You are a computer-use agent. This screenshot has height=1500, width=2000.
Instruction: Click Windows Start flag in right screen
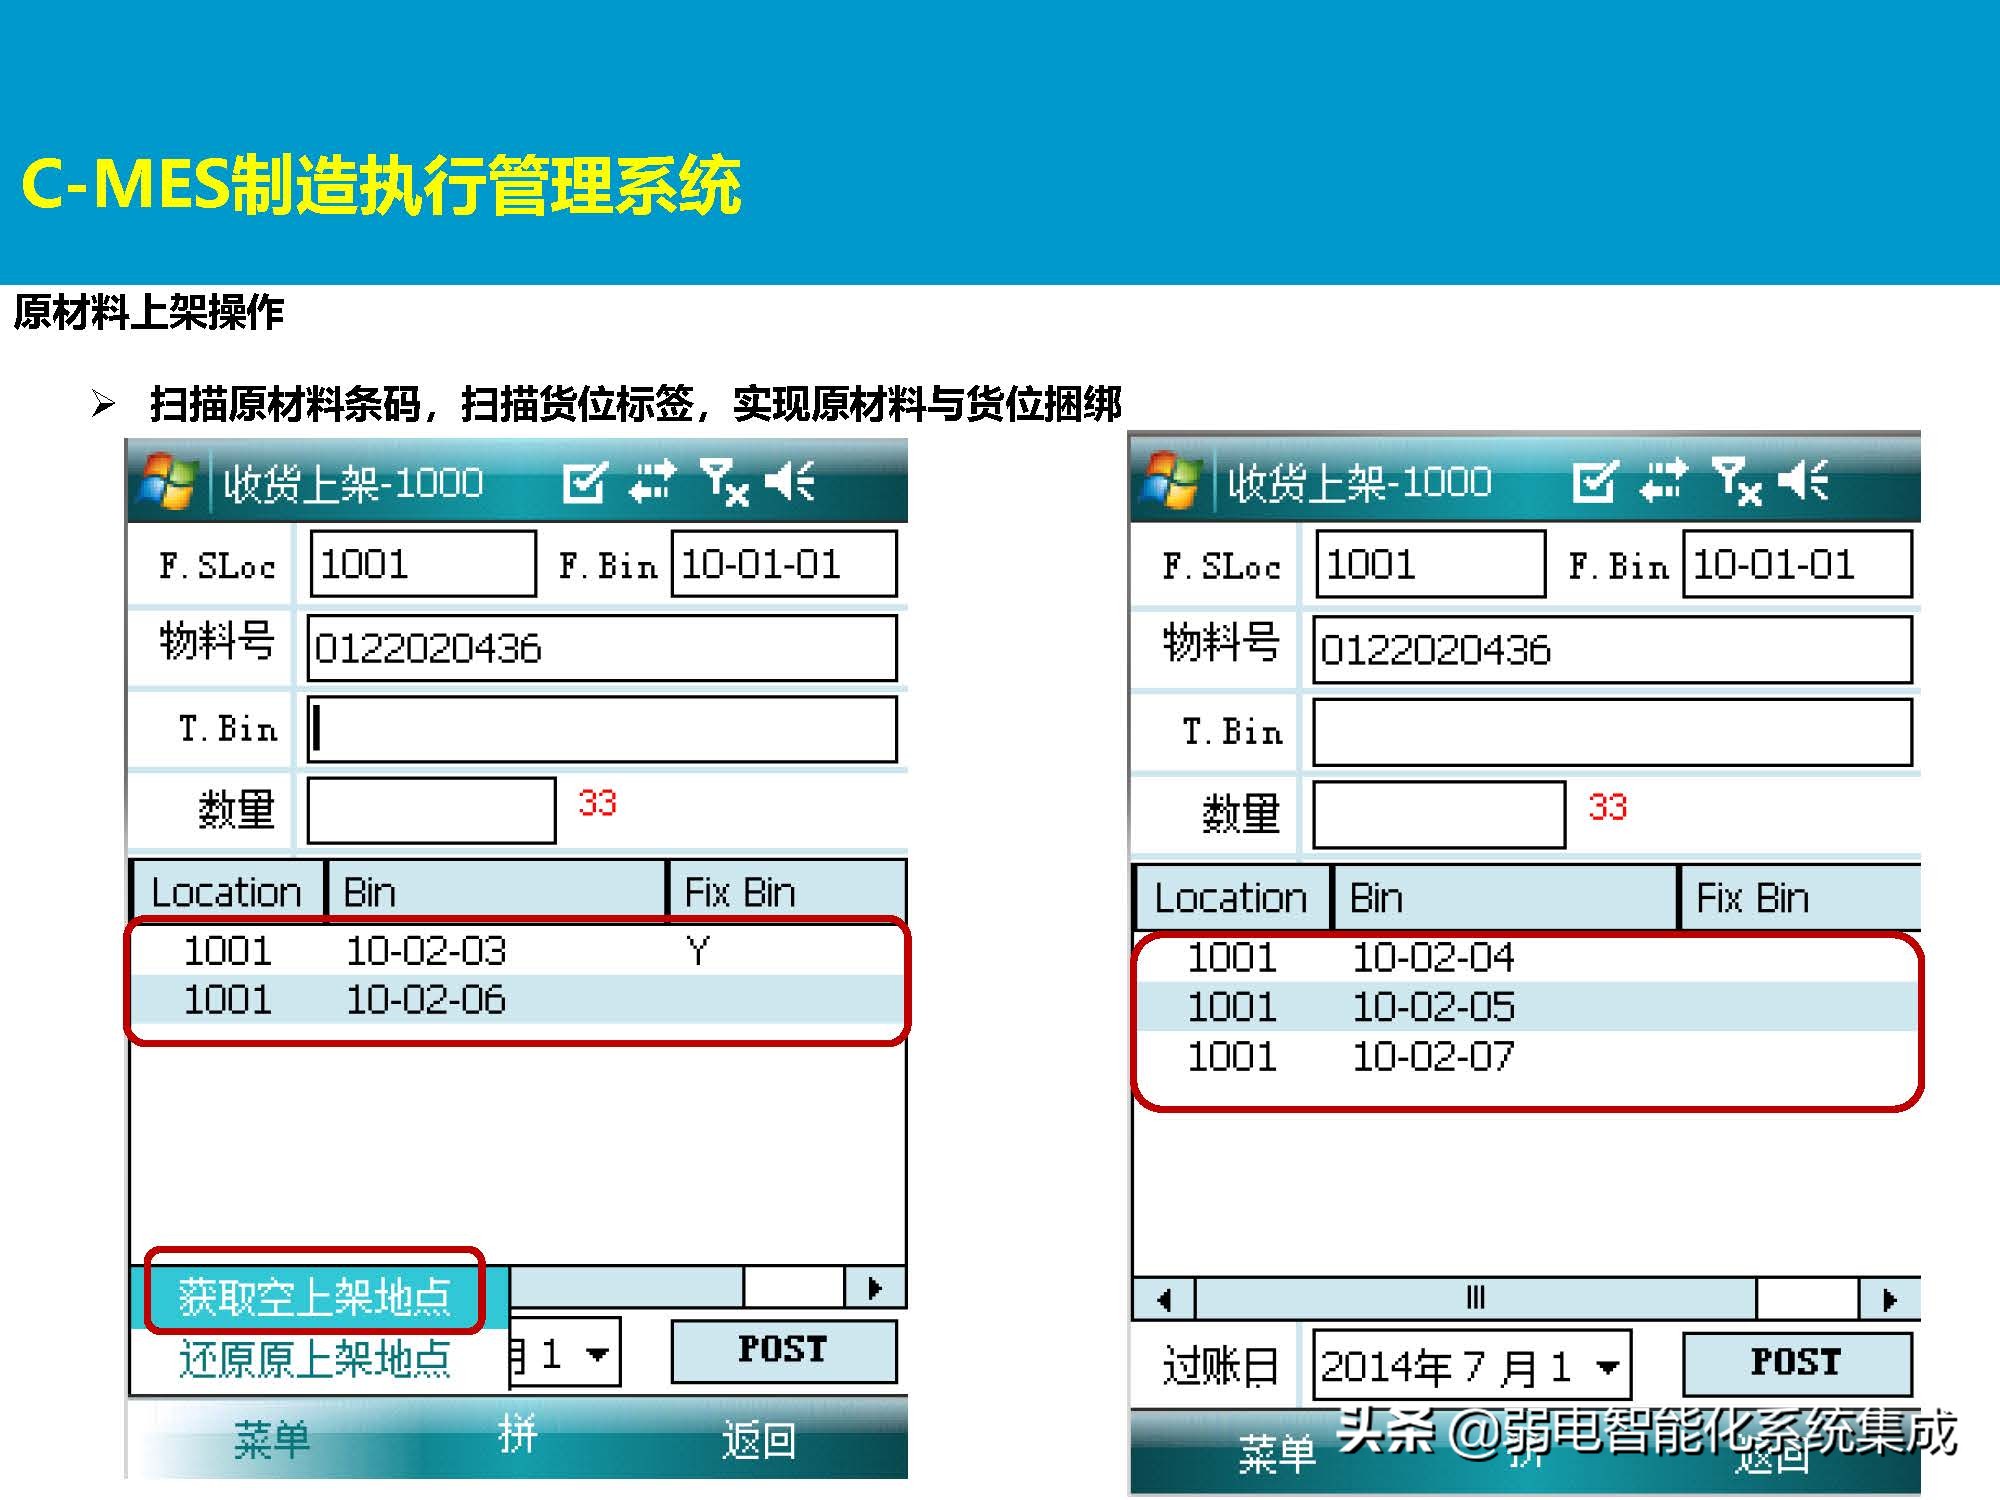[x=1173, y=480]
